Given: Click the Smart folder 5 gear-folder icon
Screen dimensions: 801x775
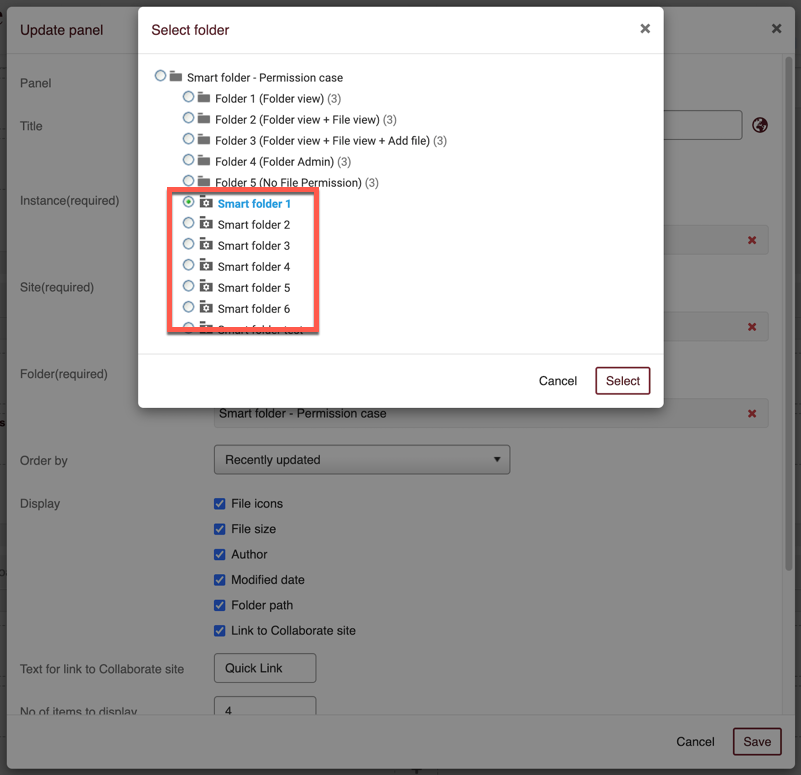Looking at the screenshot, I should [x=206, y=286].
